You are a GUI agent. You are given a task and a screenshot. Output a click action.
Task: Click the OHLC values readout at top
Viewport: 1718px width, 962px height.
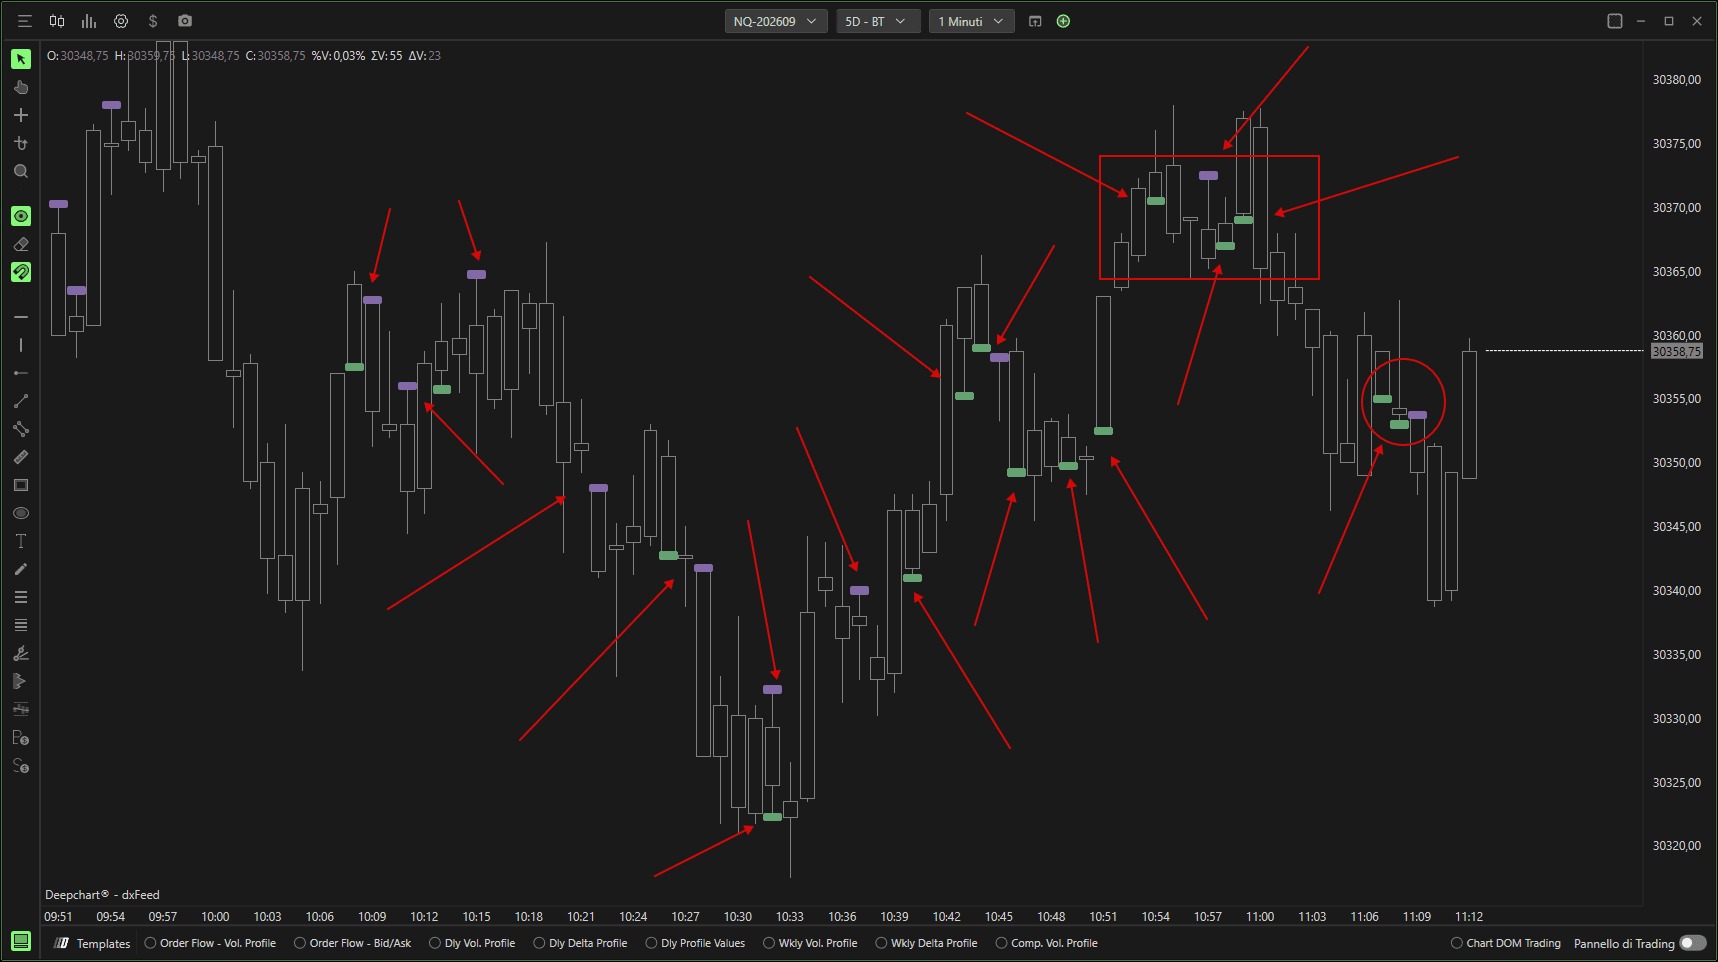pyautogui.click(x=244, y=56)
